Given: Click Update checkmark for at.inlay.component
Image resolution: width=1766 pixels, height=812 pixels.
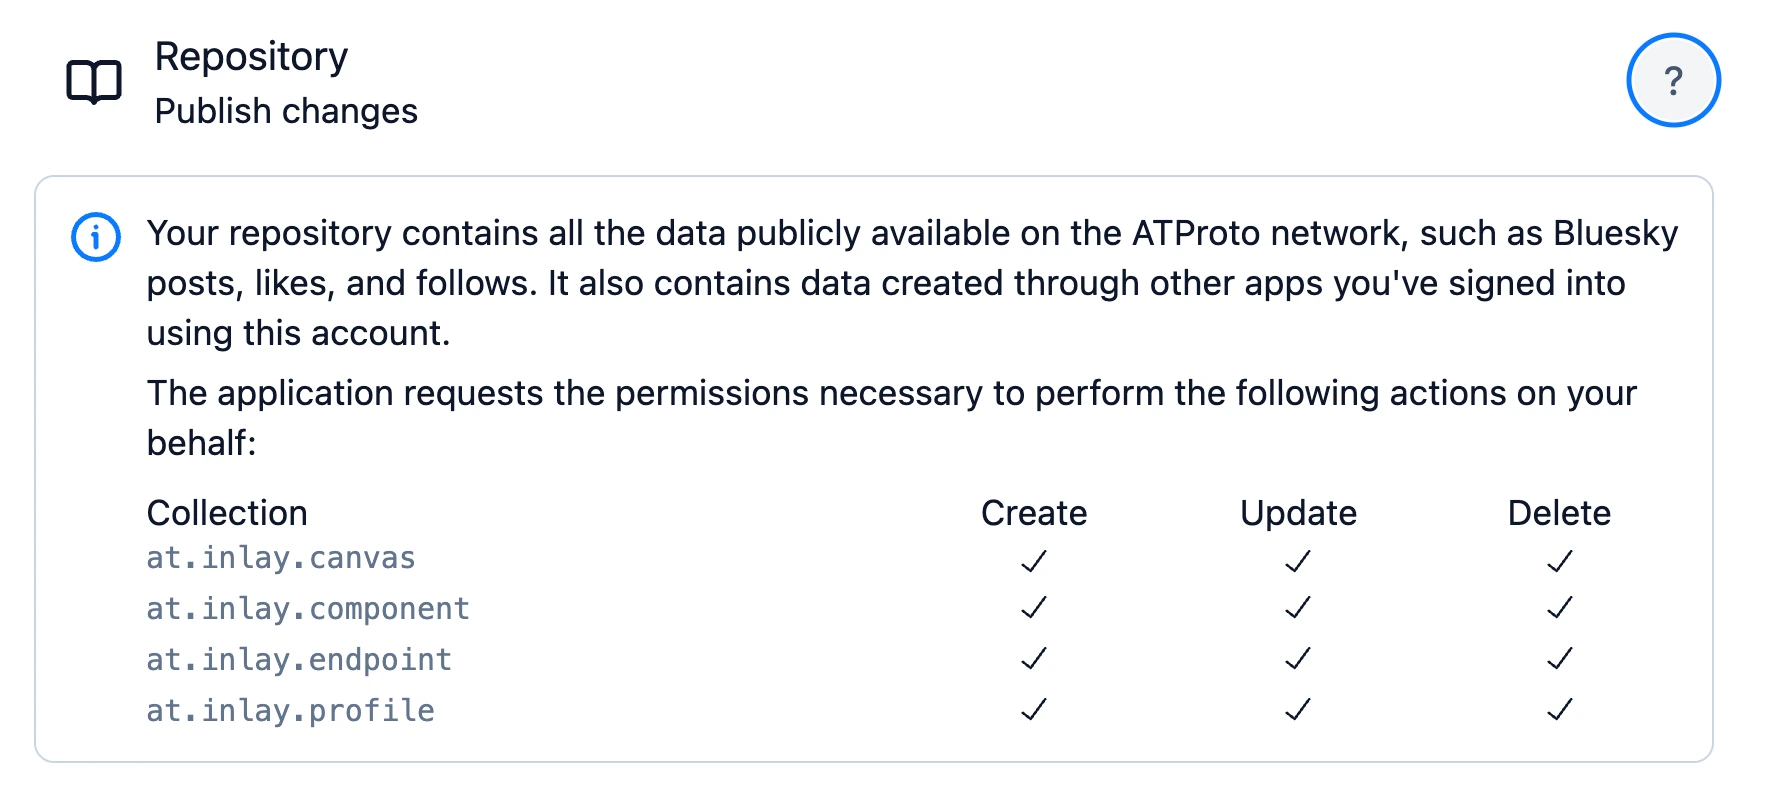Looking at the screenshot, I should 1298,608.
